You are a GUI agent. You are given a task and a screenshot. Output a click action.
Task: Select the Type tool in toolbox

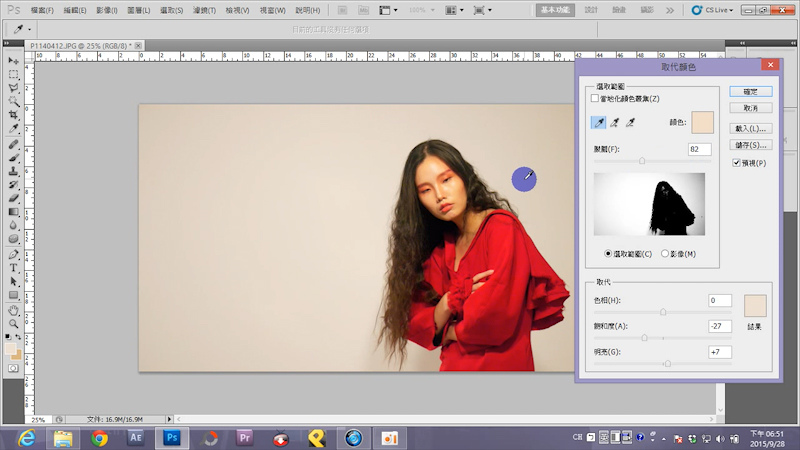pos(14,268)
